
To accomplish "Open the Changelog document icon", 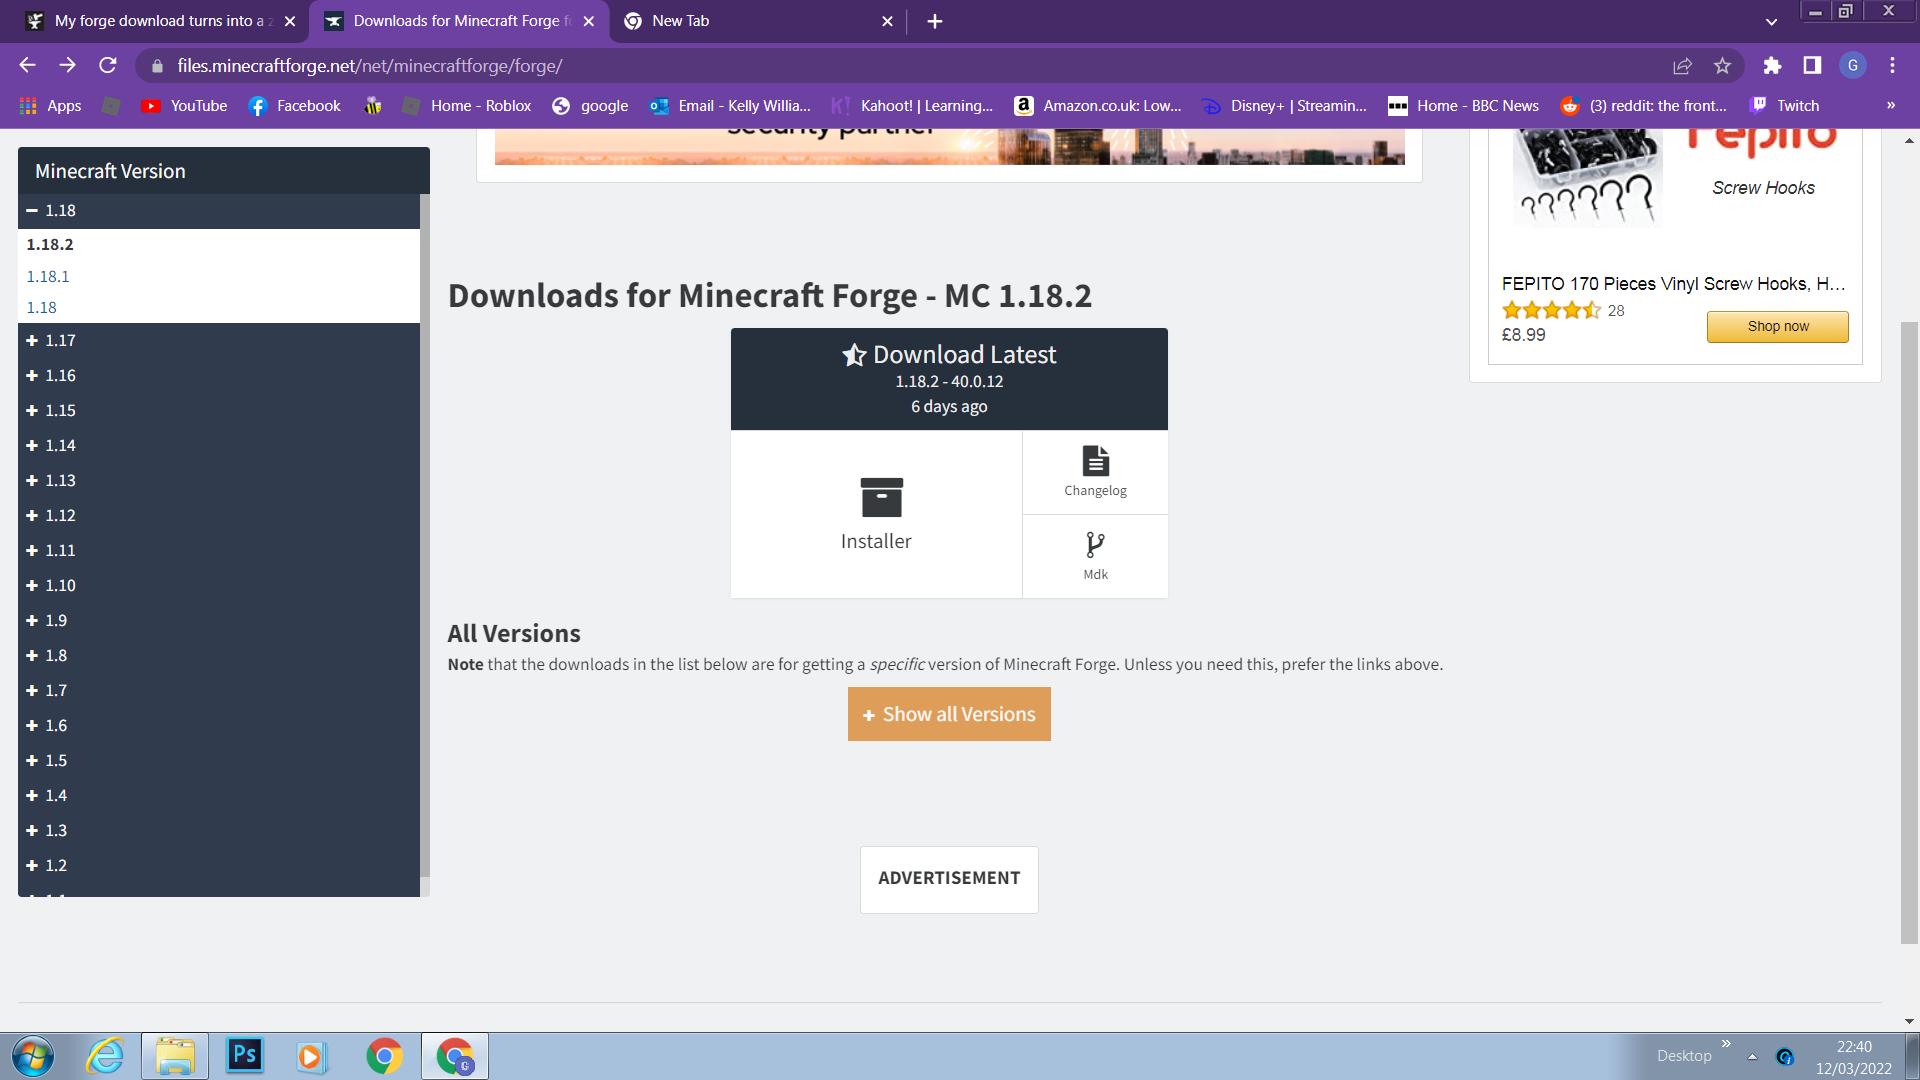I will point(1095,461).
